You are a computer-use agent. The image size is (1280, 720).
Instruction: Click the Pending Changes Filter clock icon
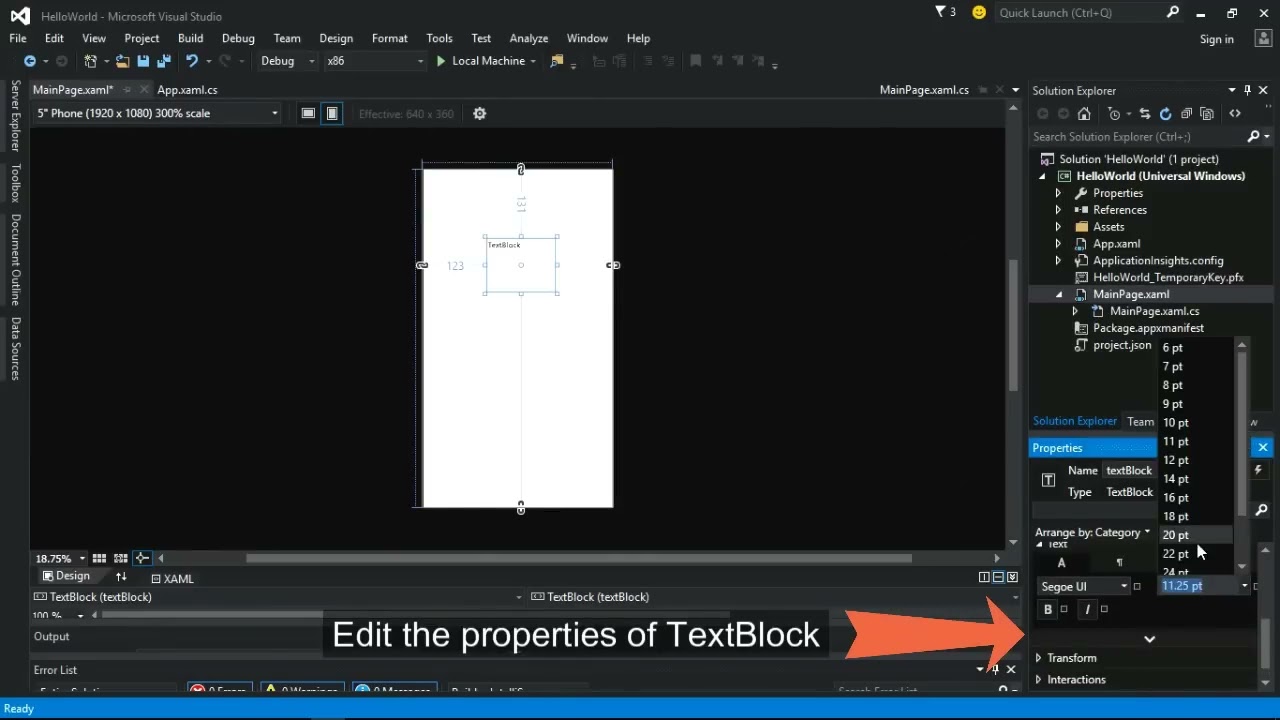[1114, 113]
